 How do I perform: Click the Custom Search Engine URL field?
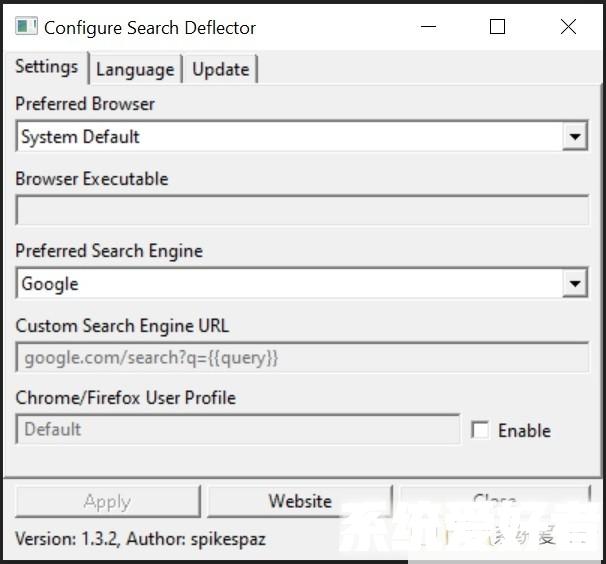click(301, 358)
